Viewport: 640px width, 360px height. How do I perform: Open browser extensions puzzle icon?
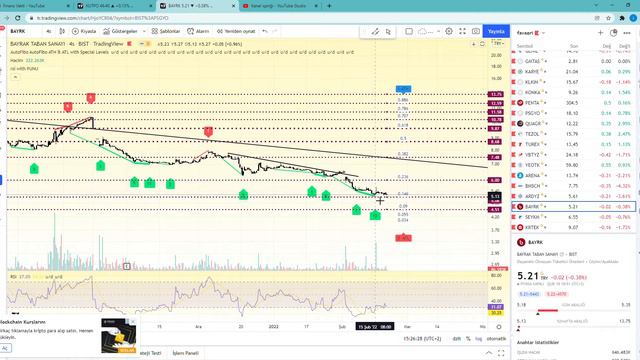(622, 18)
